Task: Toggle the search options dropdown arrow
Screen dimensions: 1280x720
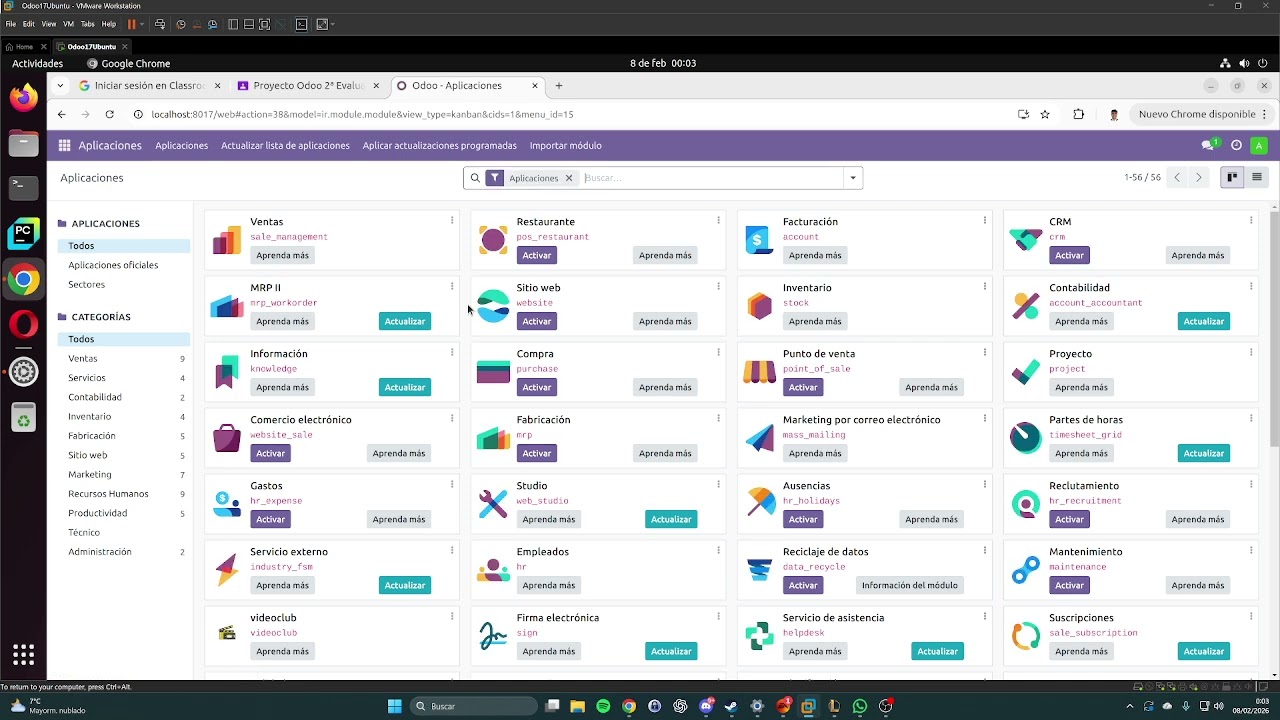Action: pyautogui.click(x=853, y=178)
